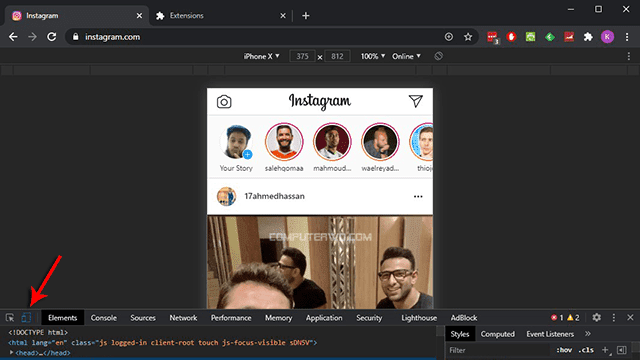640x360 pixels.
Task: Switch to the Security tab
Action: tap(369, 318)
